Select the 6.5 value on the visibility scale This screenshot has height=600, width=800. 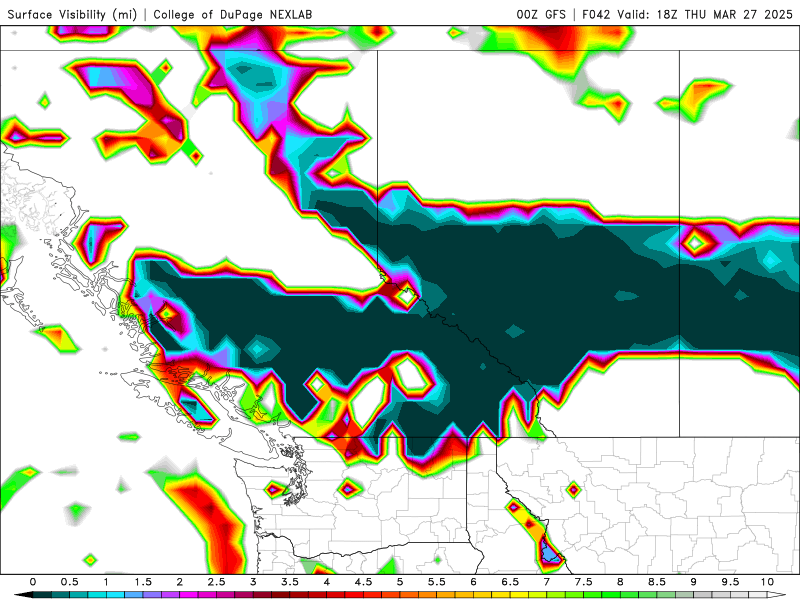[x=510, y=582]
